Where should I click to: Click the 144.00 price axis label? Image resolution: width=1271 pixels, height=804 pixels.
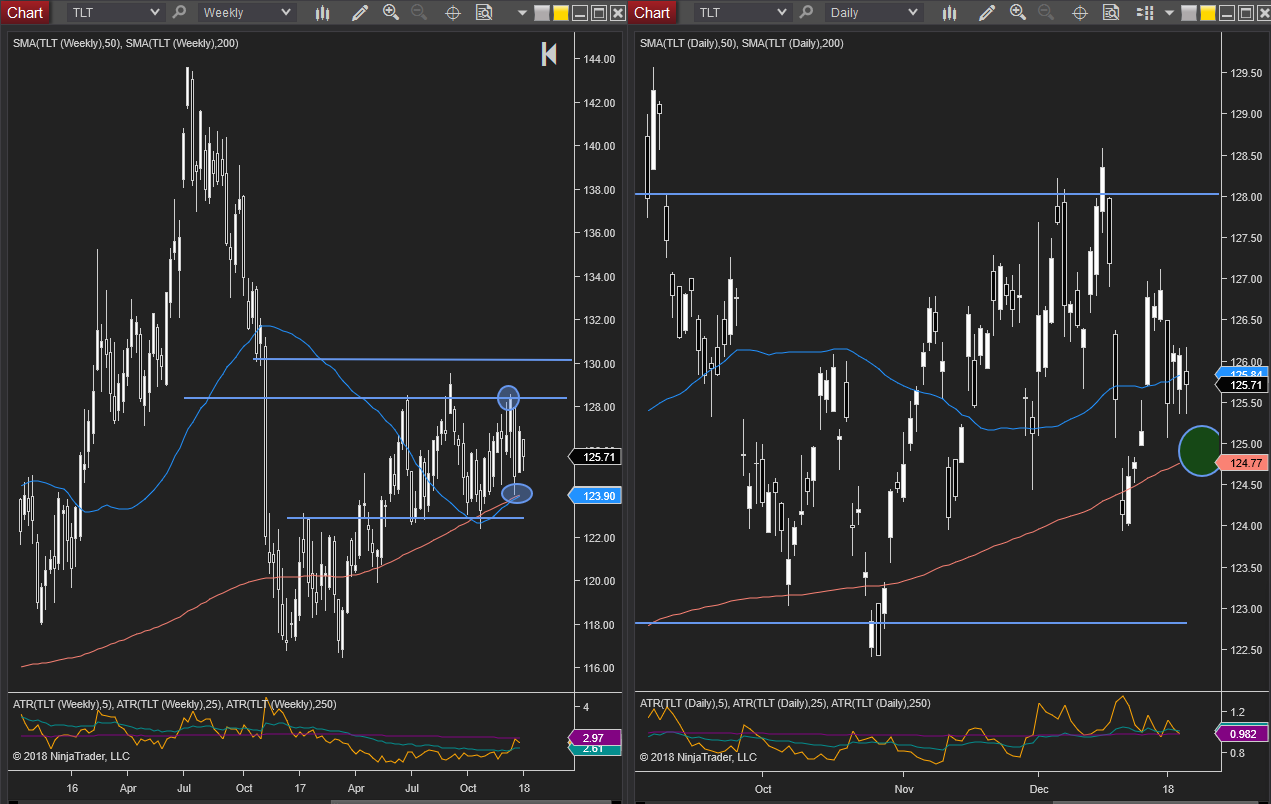597,59
